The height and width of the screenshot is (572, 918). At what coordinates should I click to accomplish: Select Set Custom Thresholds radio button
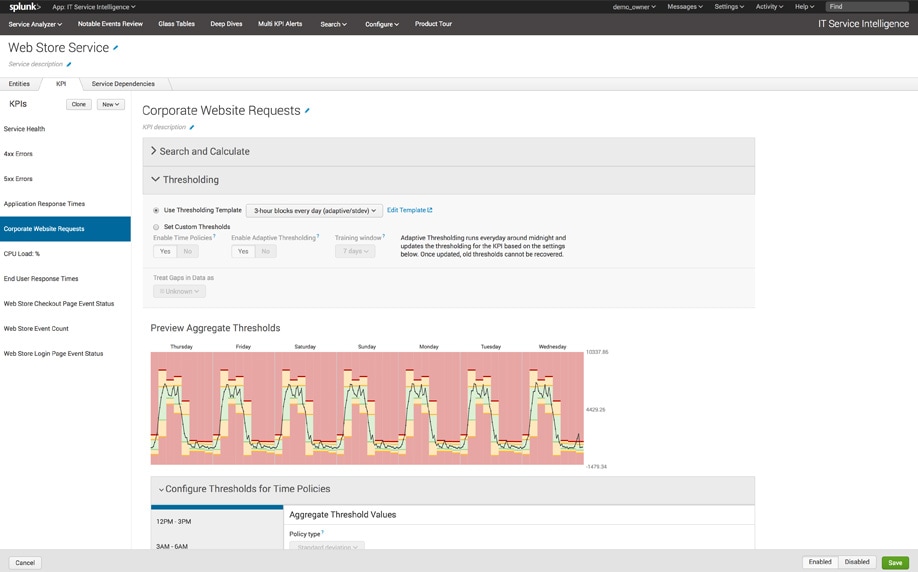coord(156,227)
